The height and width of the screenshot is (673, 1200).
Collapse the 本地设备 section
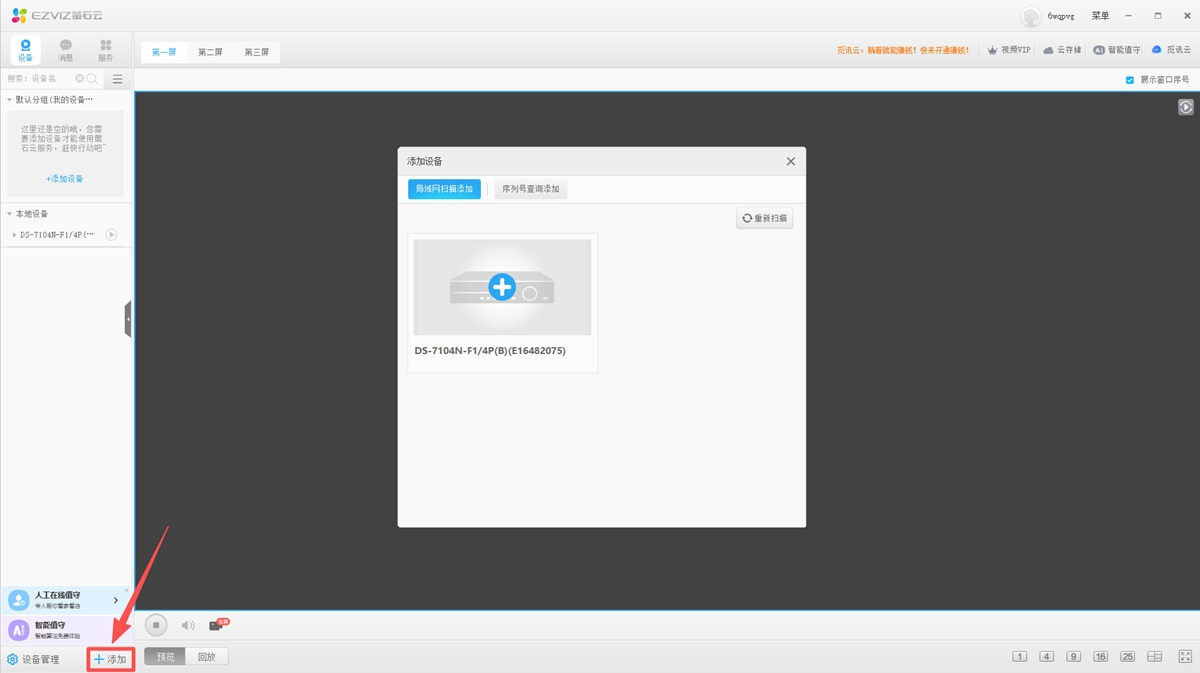coord(10,214)
